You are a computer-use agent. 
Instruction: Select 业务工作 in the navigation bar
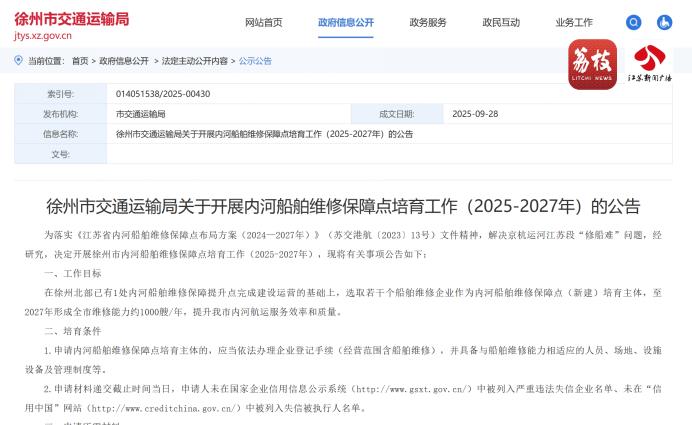coord(574,22)
